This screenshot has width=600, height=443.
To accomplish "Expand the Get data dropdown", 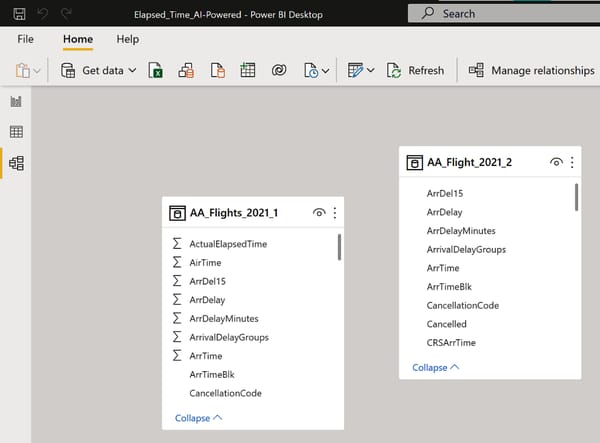I will tap(132, 71).
